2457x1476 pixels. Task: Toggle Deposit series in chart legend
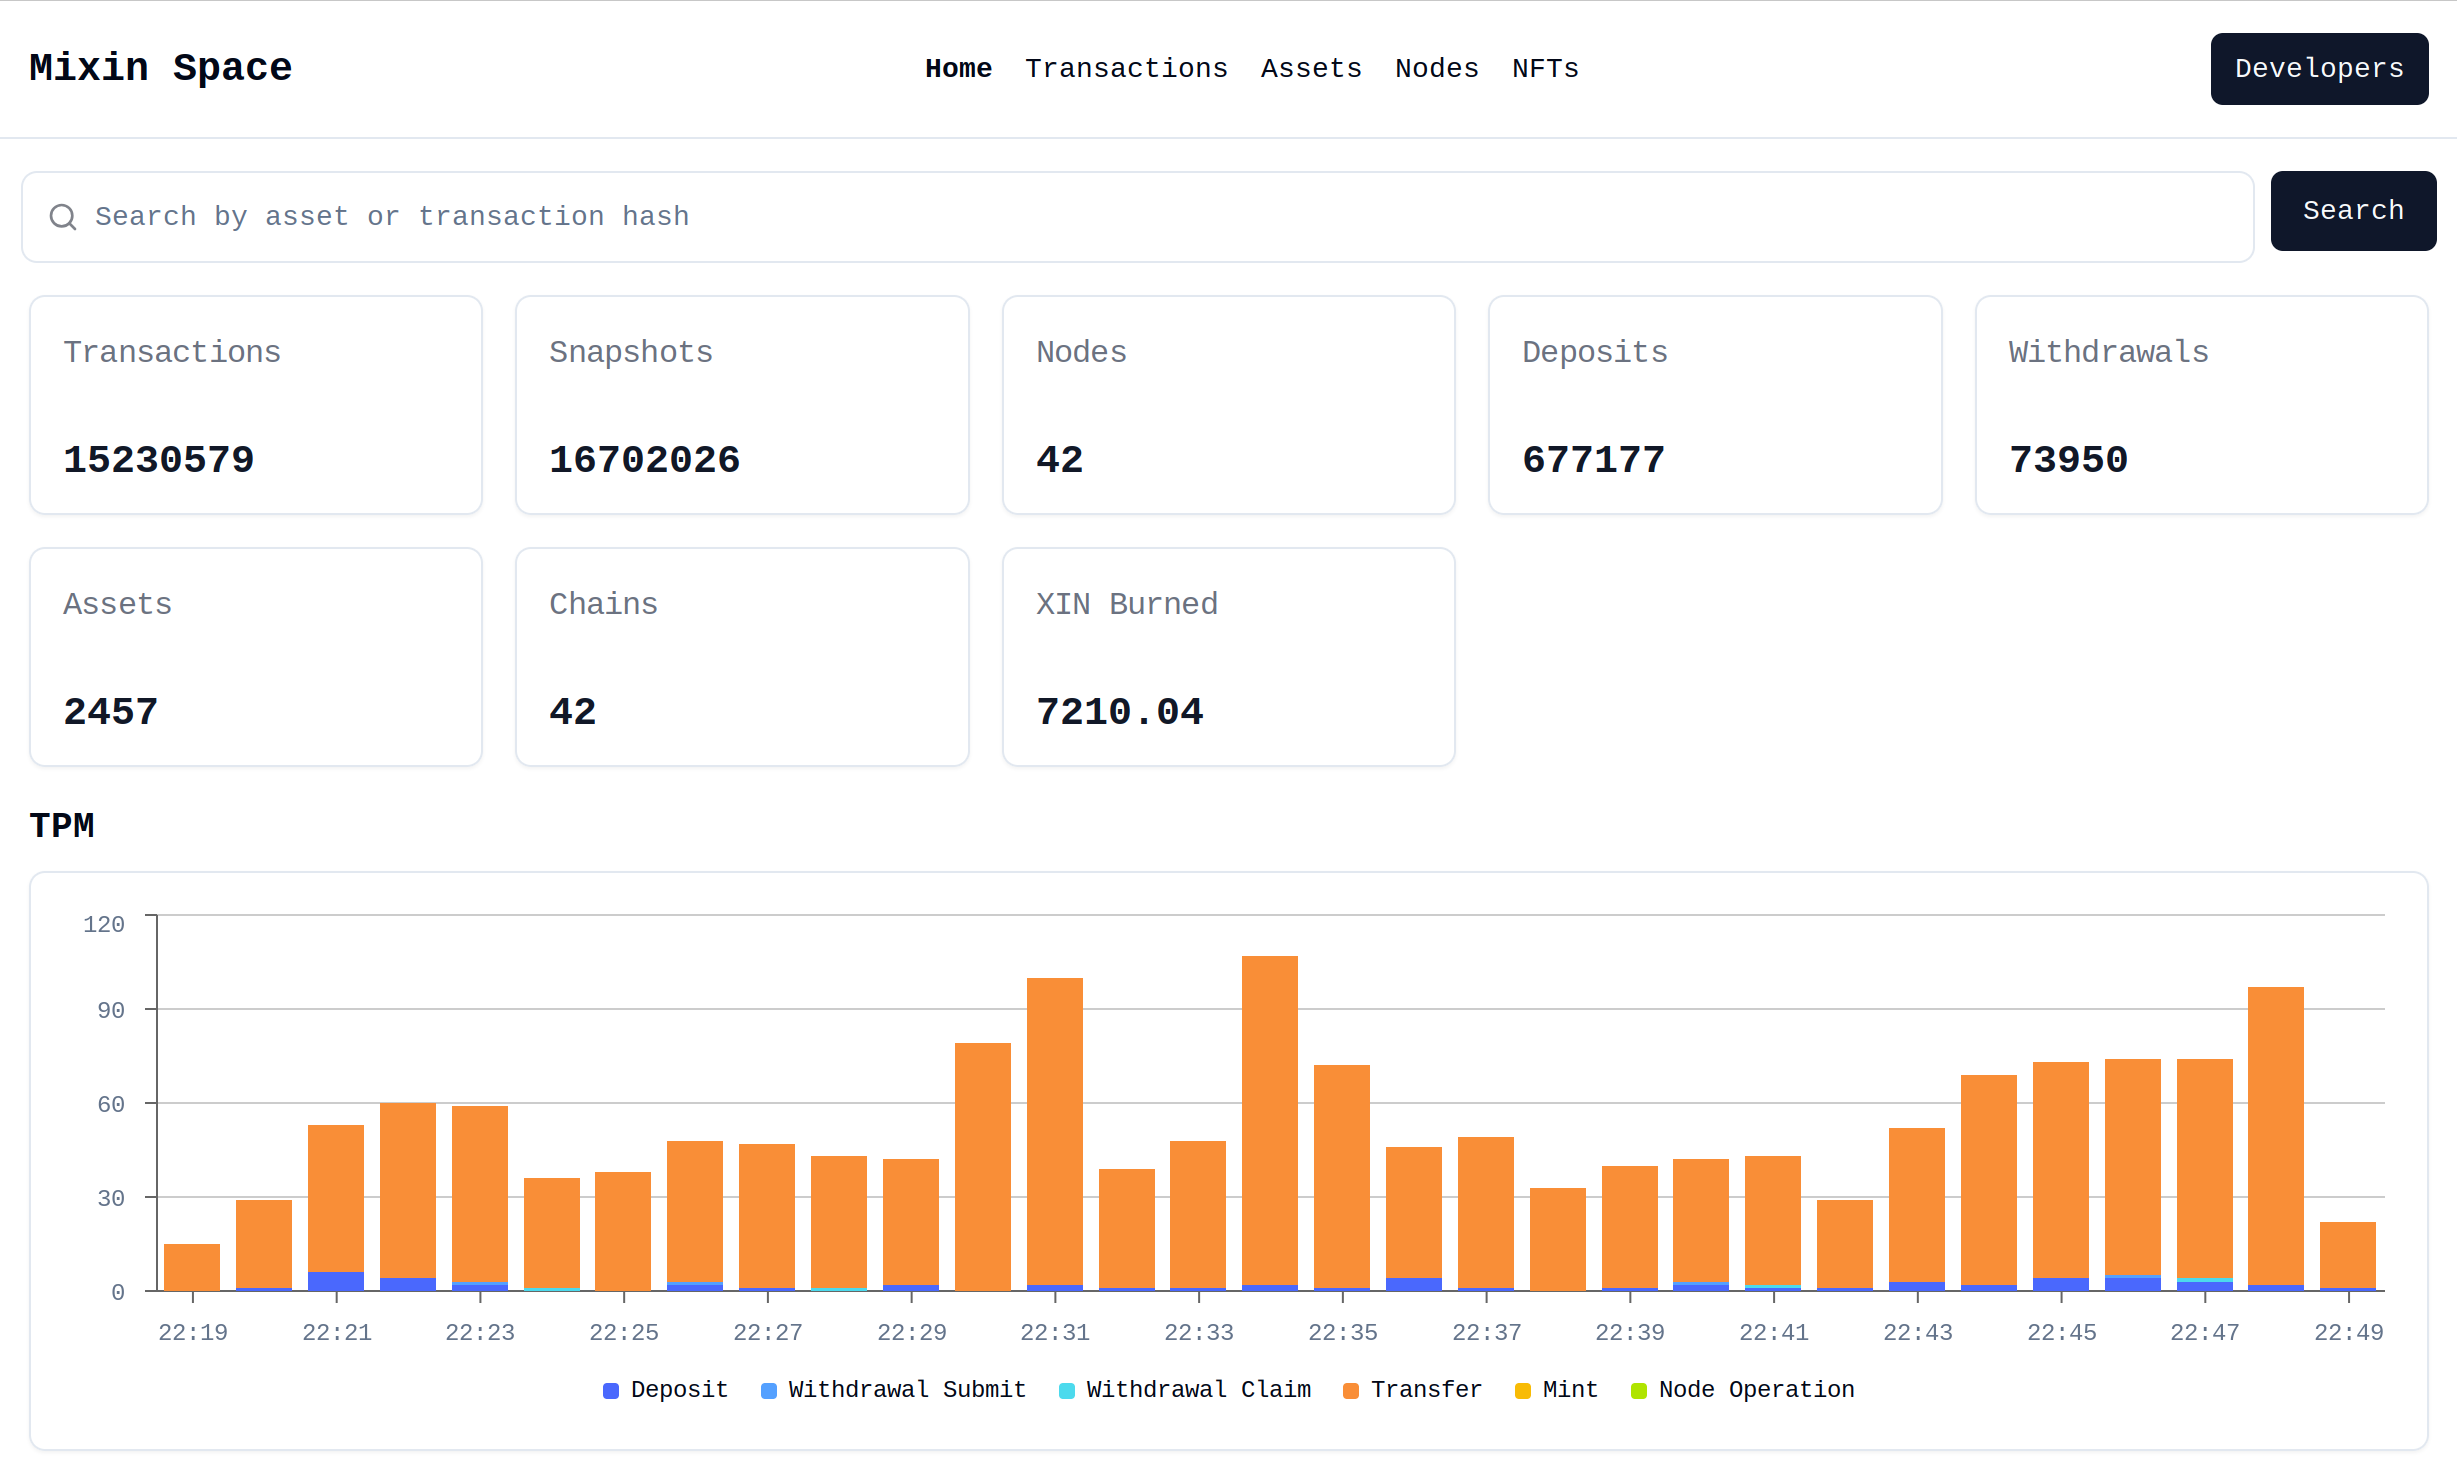tap(666, 1390)
